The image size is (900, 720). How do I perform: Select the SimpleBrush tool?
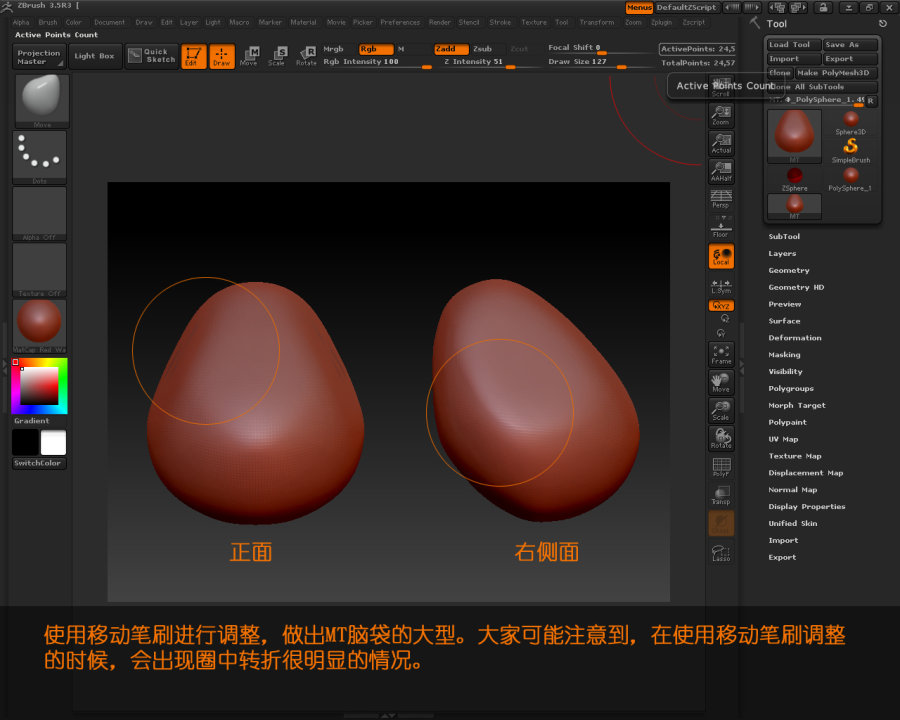pos(851,150)
